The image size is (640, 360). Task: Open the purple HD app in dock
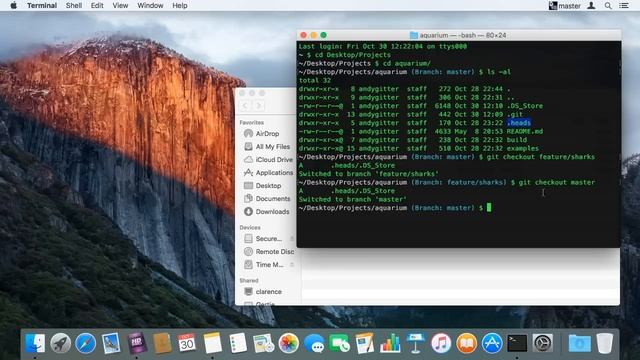(x=137, y=343)
